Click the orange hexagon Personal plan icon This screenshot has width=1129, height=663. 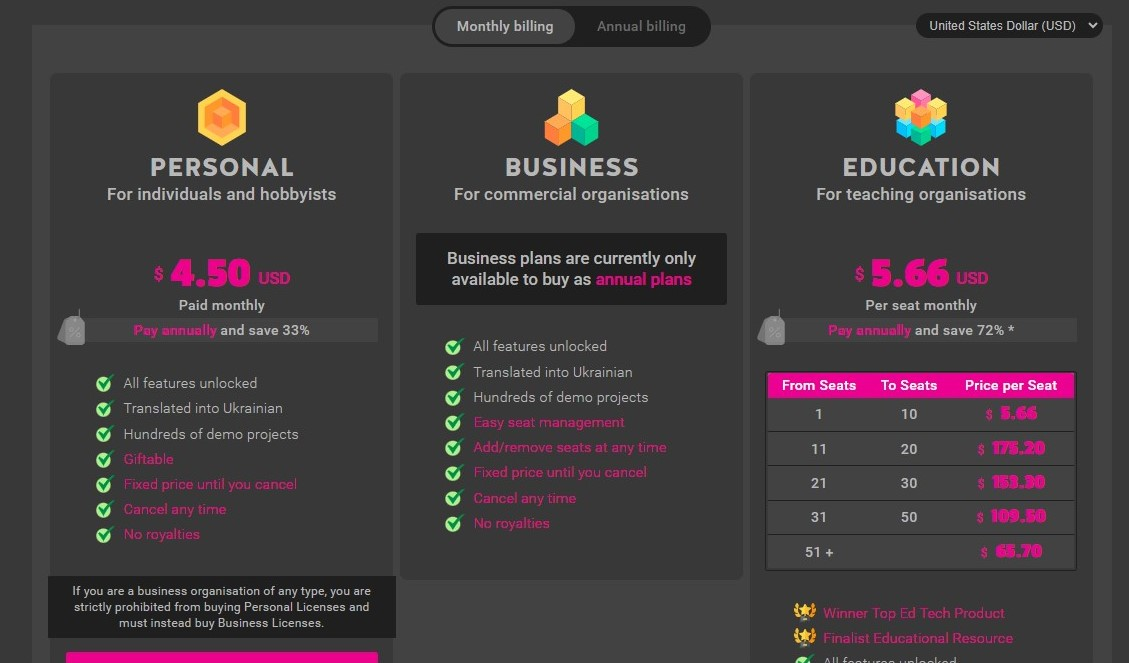click(x=222, y=117)
